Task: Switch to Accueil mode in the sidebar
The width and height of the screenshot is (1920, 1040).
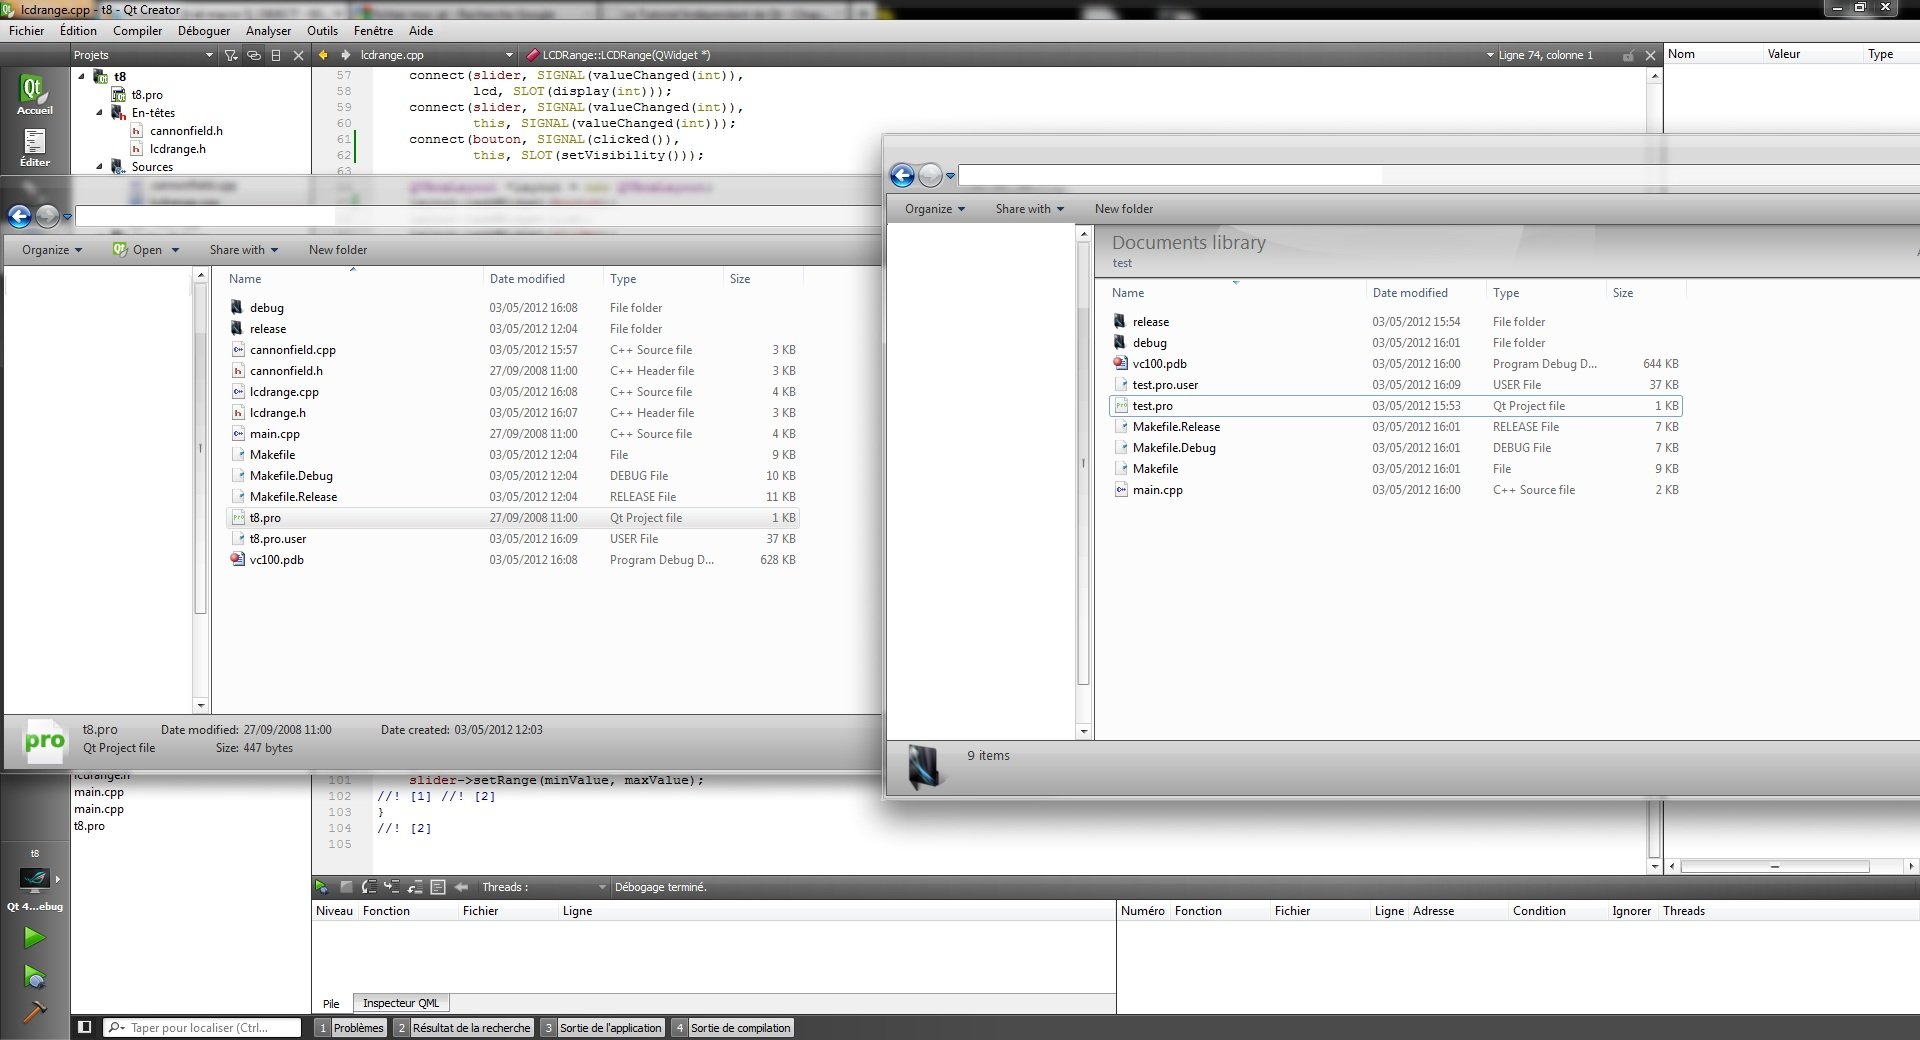Action: pos(35,95)
